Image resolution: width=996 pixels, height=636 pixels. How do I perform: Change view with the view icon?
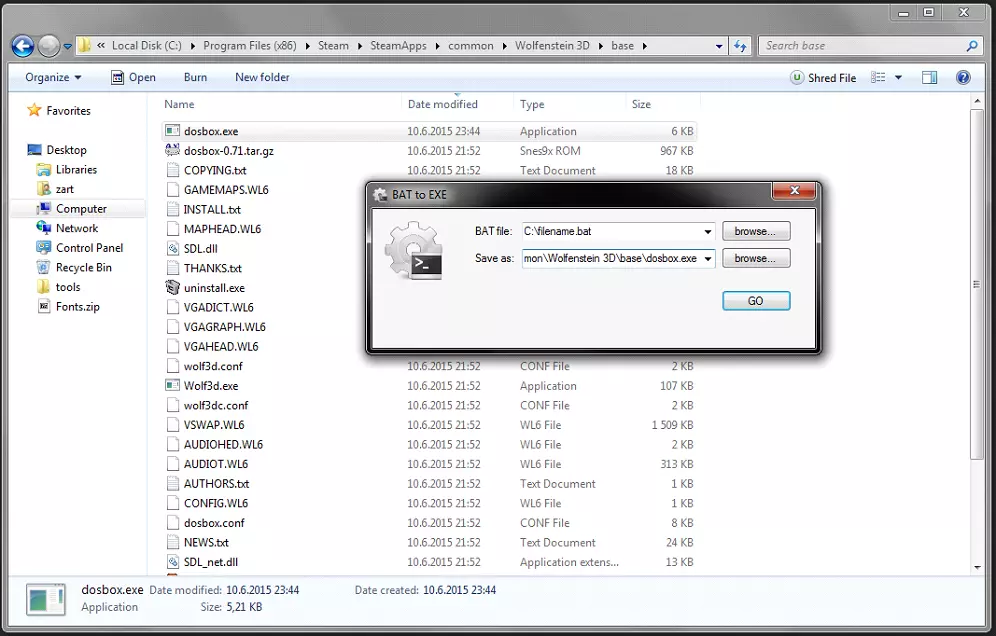coord(878,78)
